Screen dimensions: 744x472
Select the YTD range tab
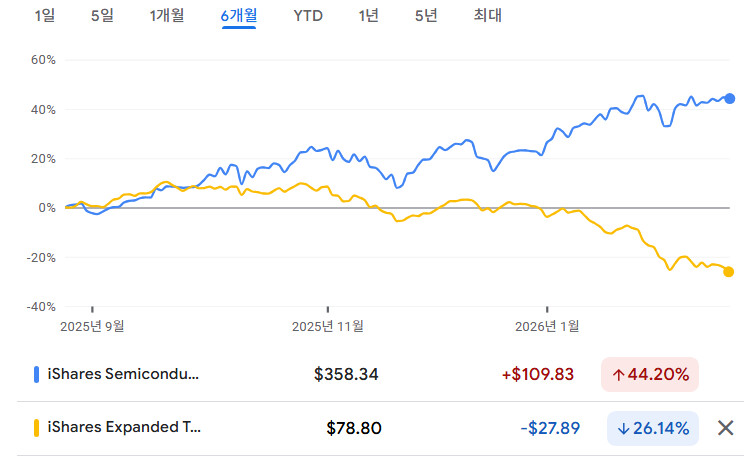308,15
